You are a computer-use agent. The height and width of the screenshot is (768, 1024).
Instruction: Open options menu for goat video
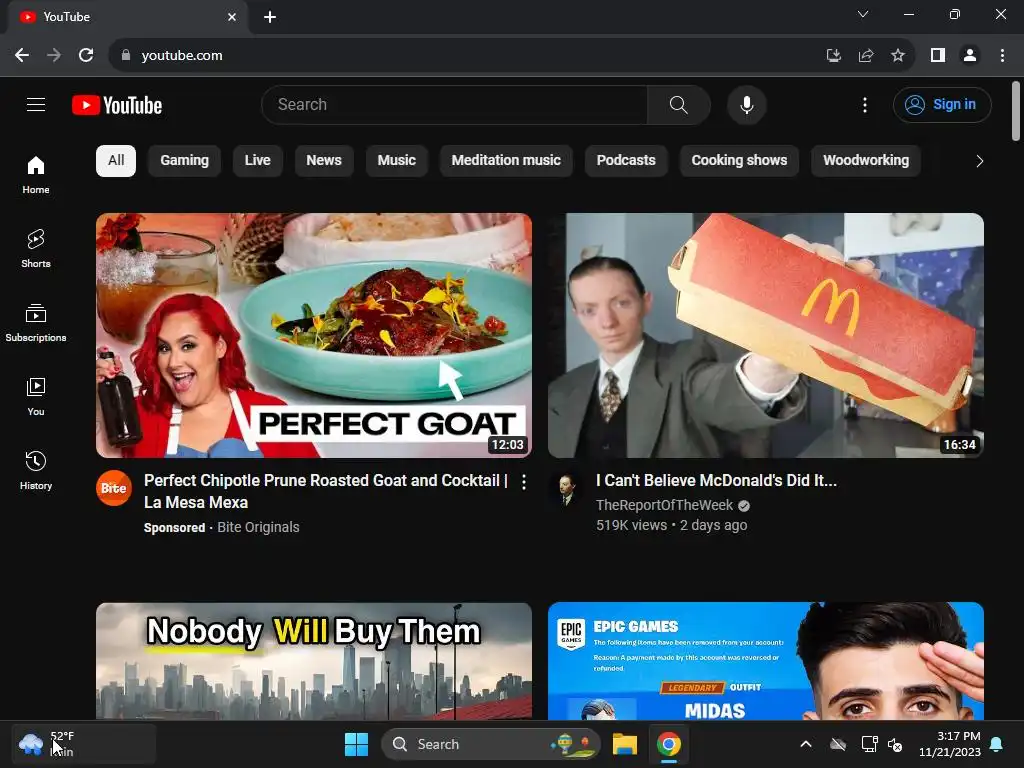click(x=524, y=482)
